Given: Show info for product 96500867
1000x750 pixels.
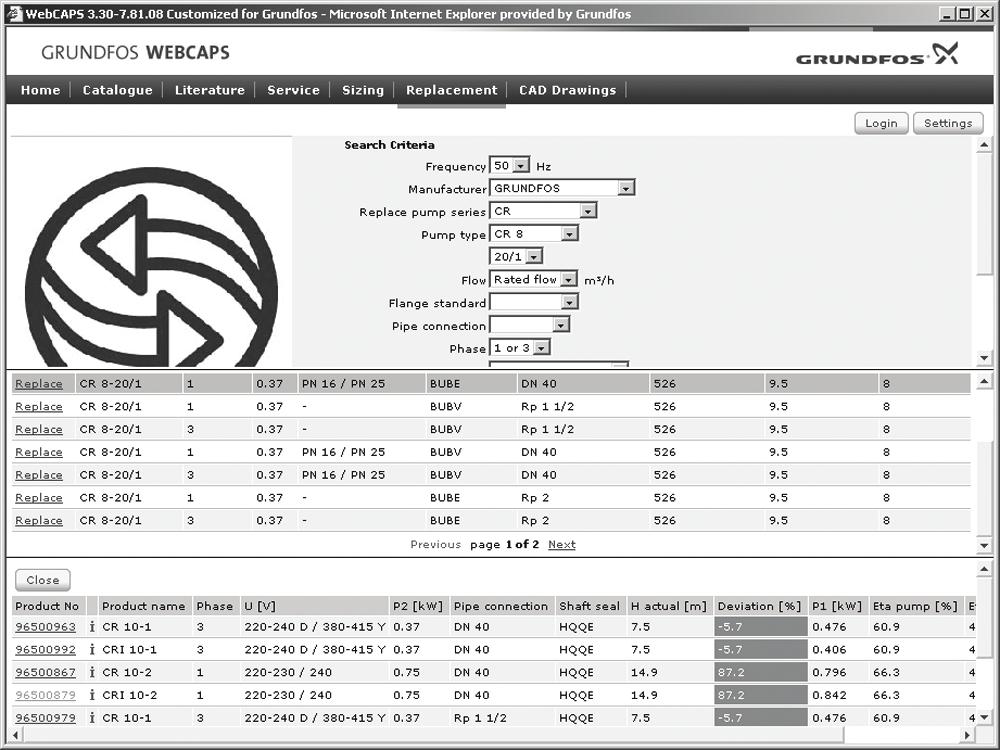Looking at the screenshot, I should 92,672.
